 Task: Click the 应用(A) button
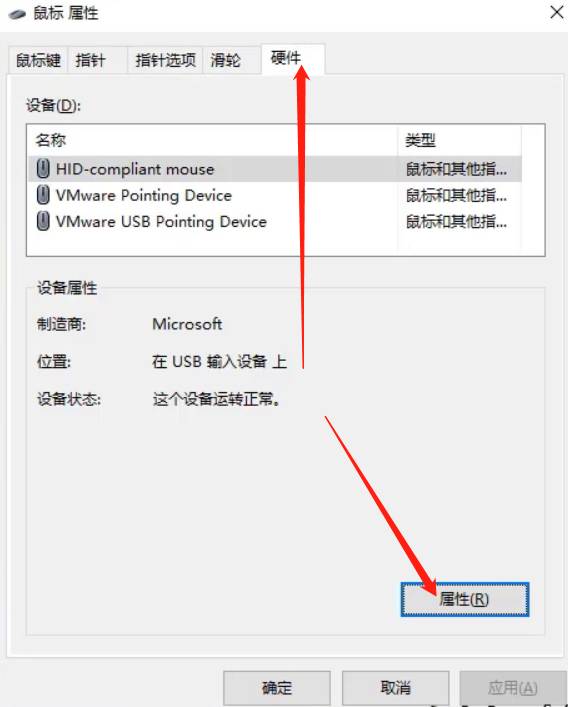[513, 688]
